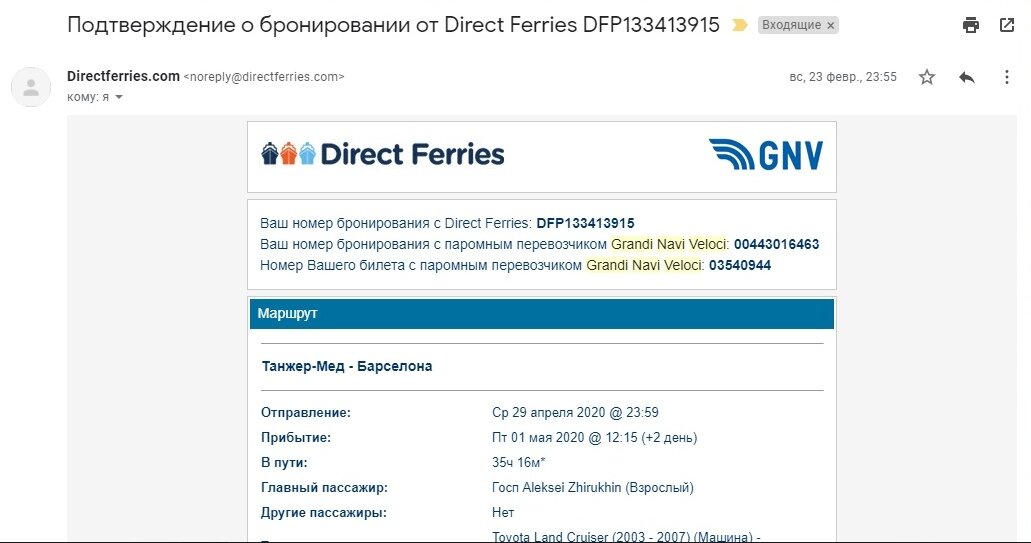Click the sender avatar picture
Image resolution: width=1031 pixels, height=543 pixels.
[x=31, y=87]
